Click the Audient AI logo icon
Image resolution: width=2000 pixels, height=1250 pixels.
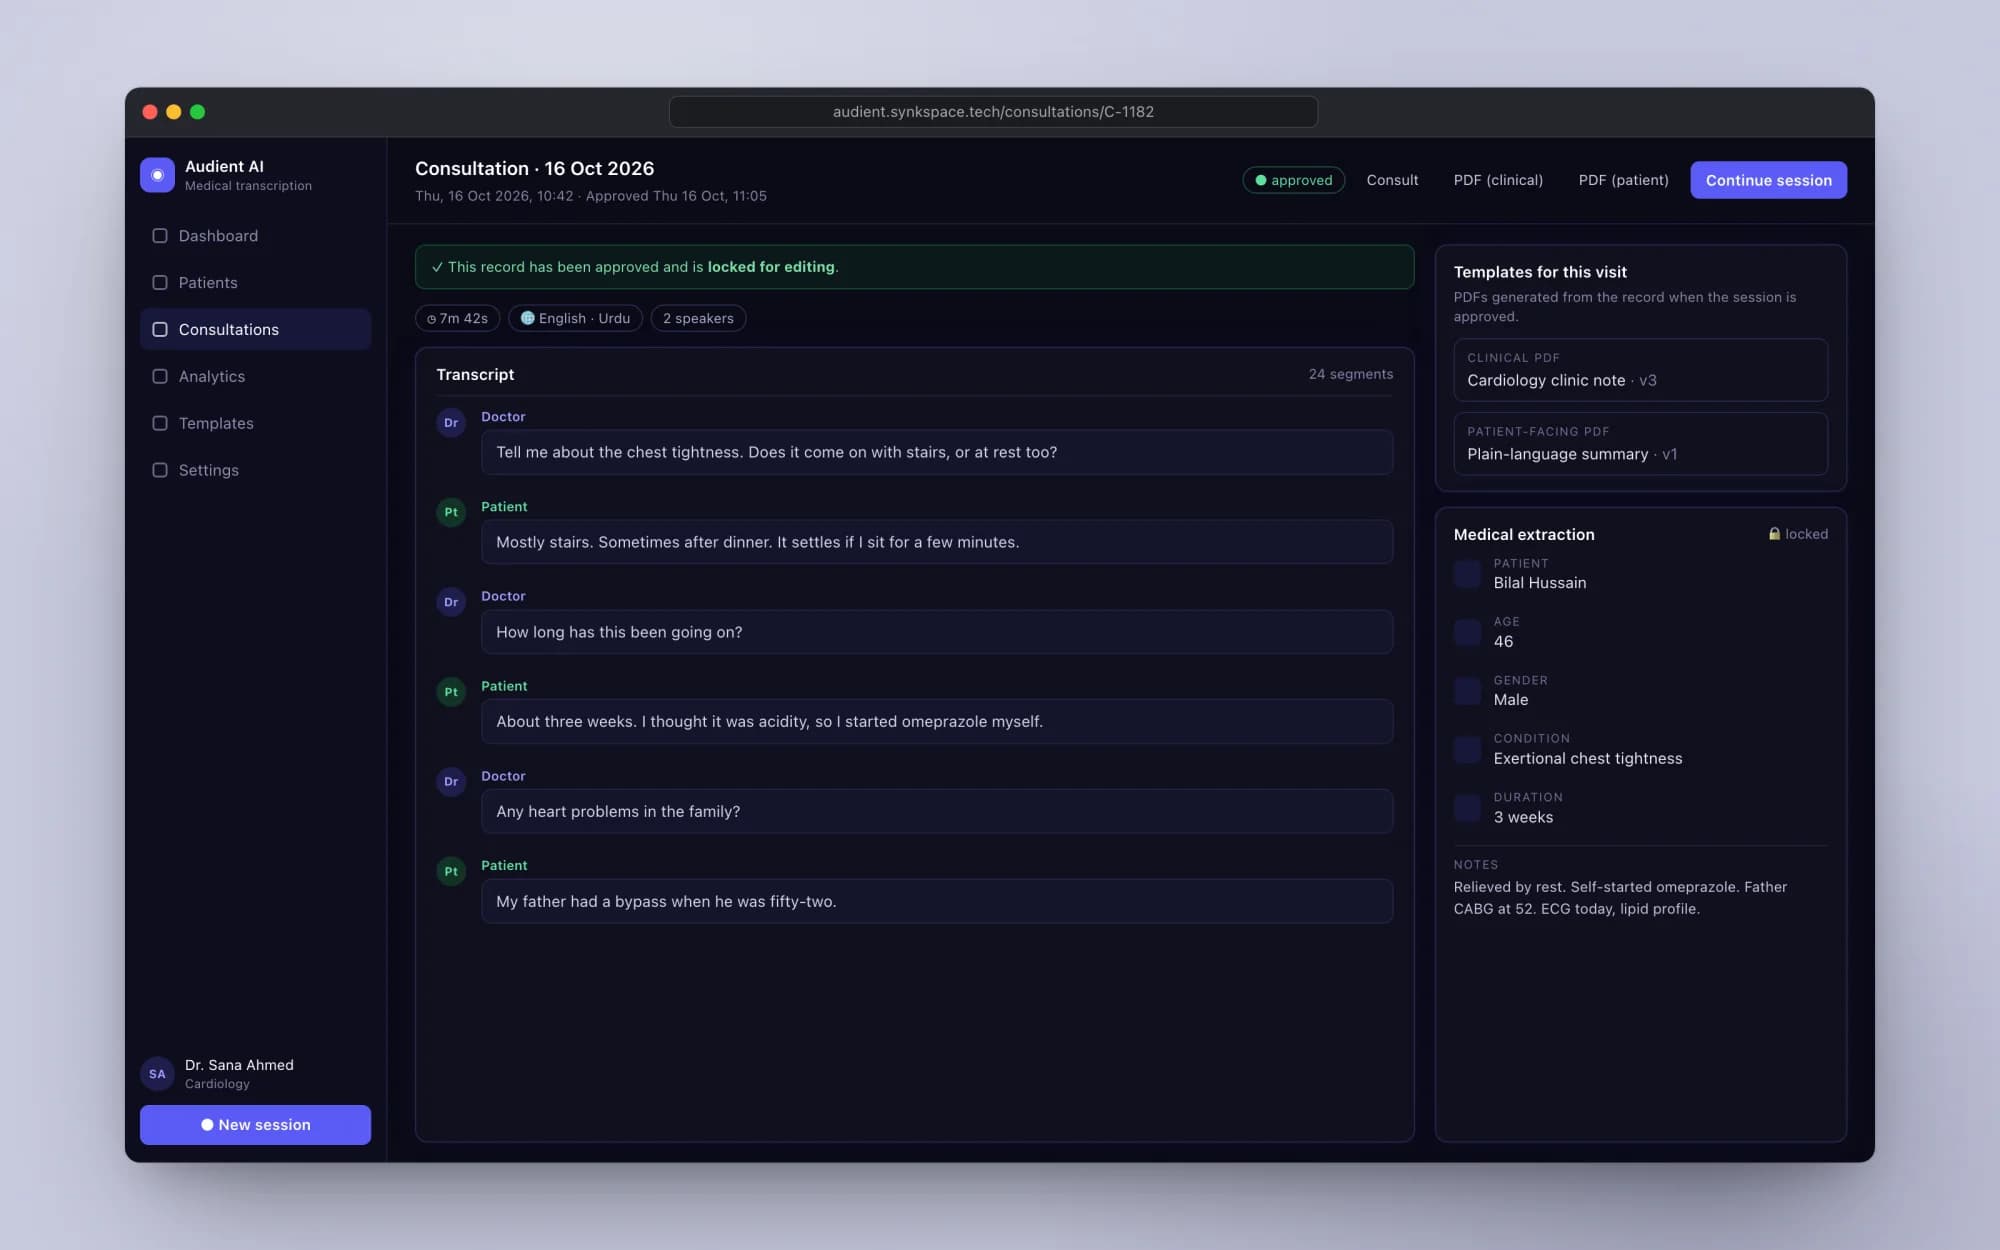[157, 175]
